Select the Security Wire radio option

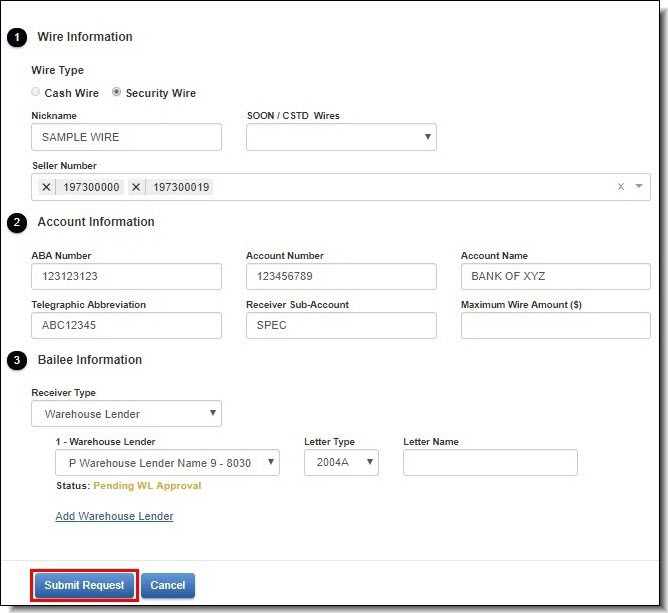(x=116, y=92)
